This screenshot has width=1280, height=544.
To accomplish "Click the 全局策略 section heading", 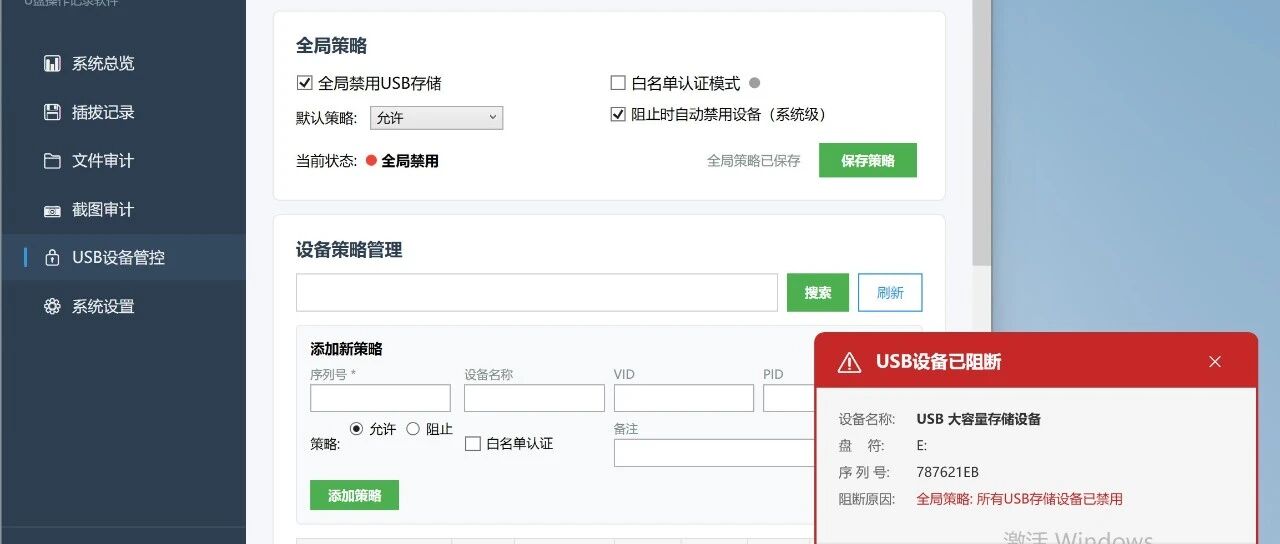I will [331, 46].
